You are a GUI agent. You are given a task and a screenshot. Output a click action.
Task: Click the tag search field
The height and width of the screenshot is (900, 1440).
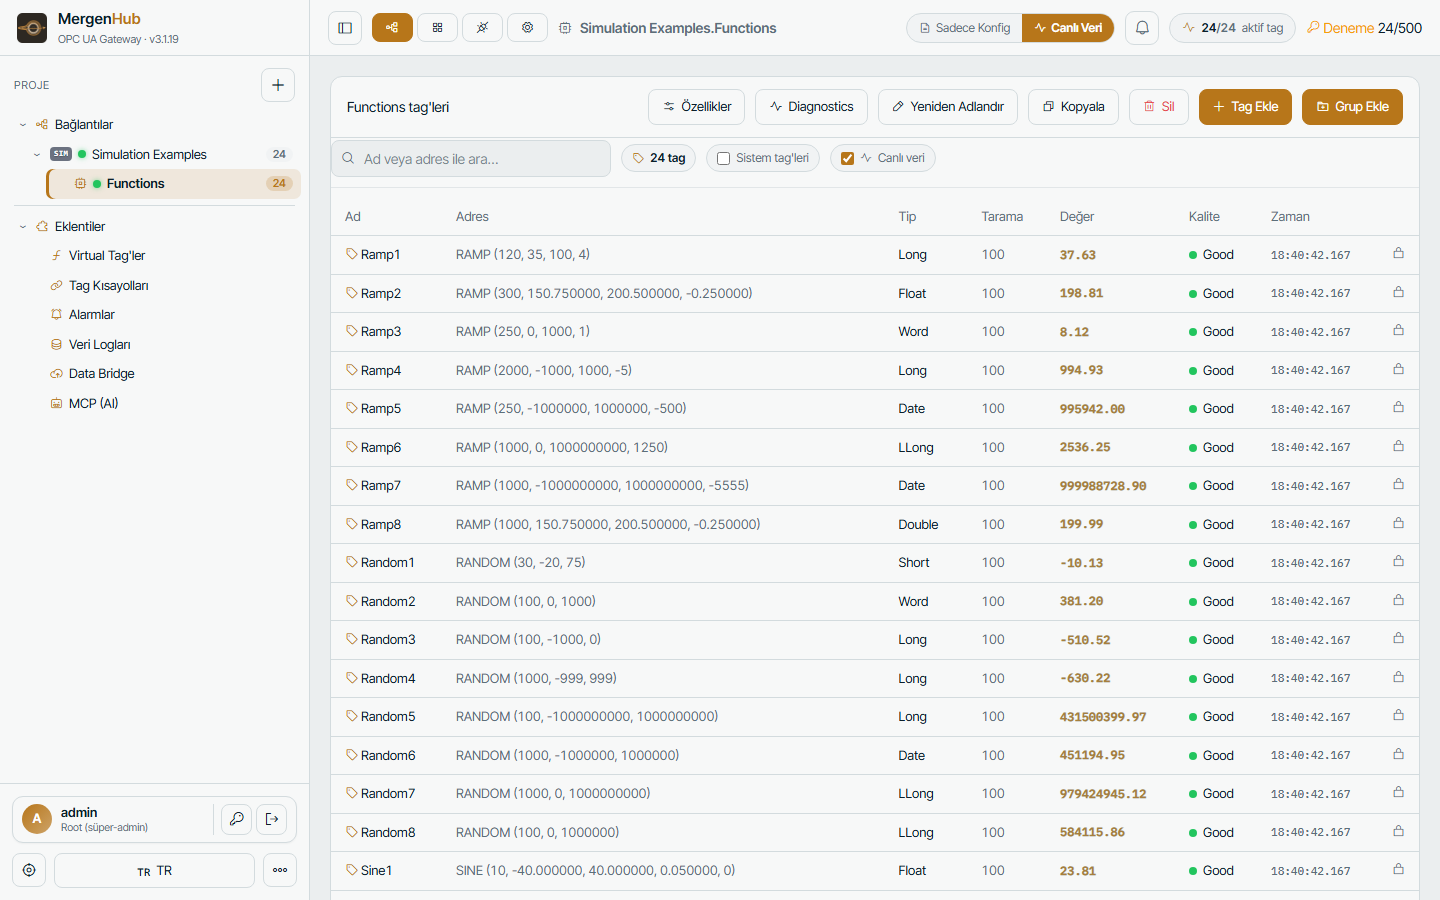(471, 159)
